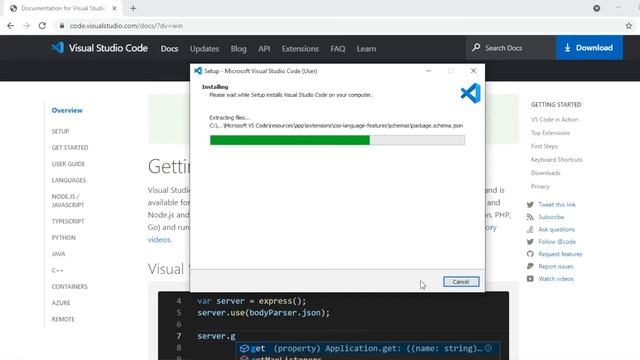Expand the LANGUAGES sidebar section
This screenshot has height=360, width=640.
(x=69, y=180)
